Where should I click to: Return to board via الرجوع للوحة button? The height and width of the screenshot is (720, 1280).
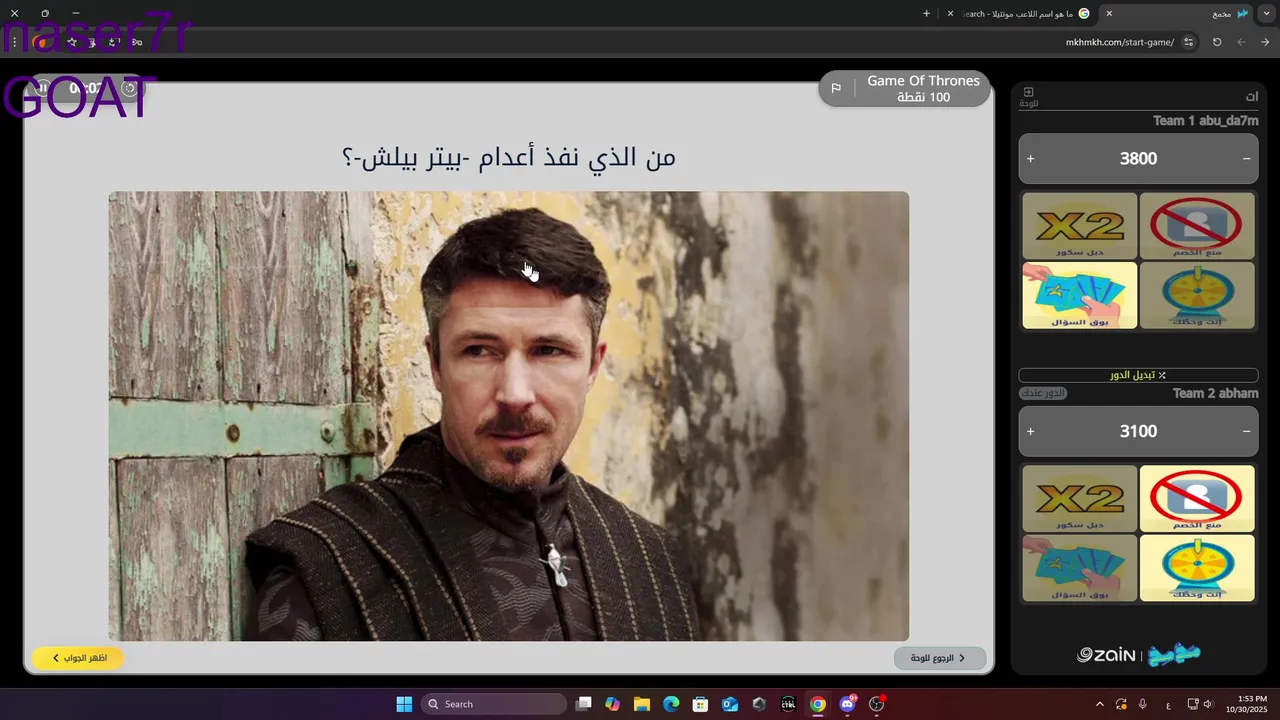click(940, 658)
